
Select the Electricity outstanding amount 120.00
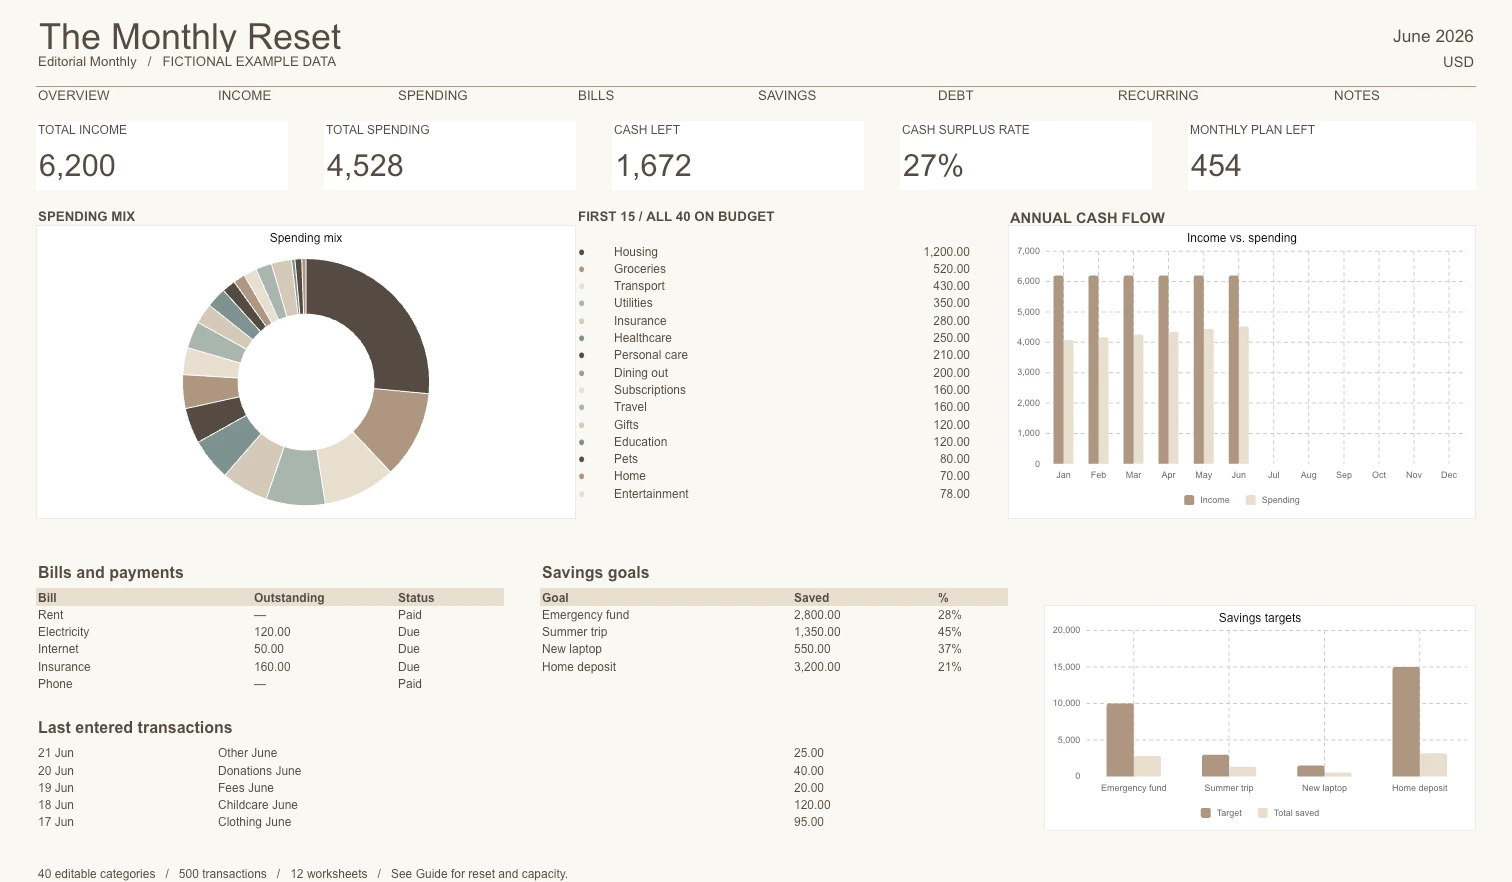272,632
